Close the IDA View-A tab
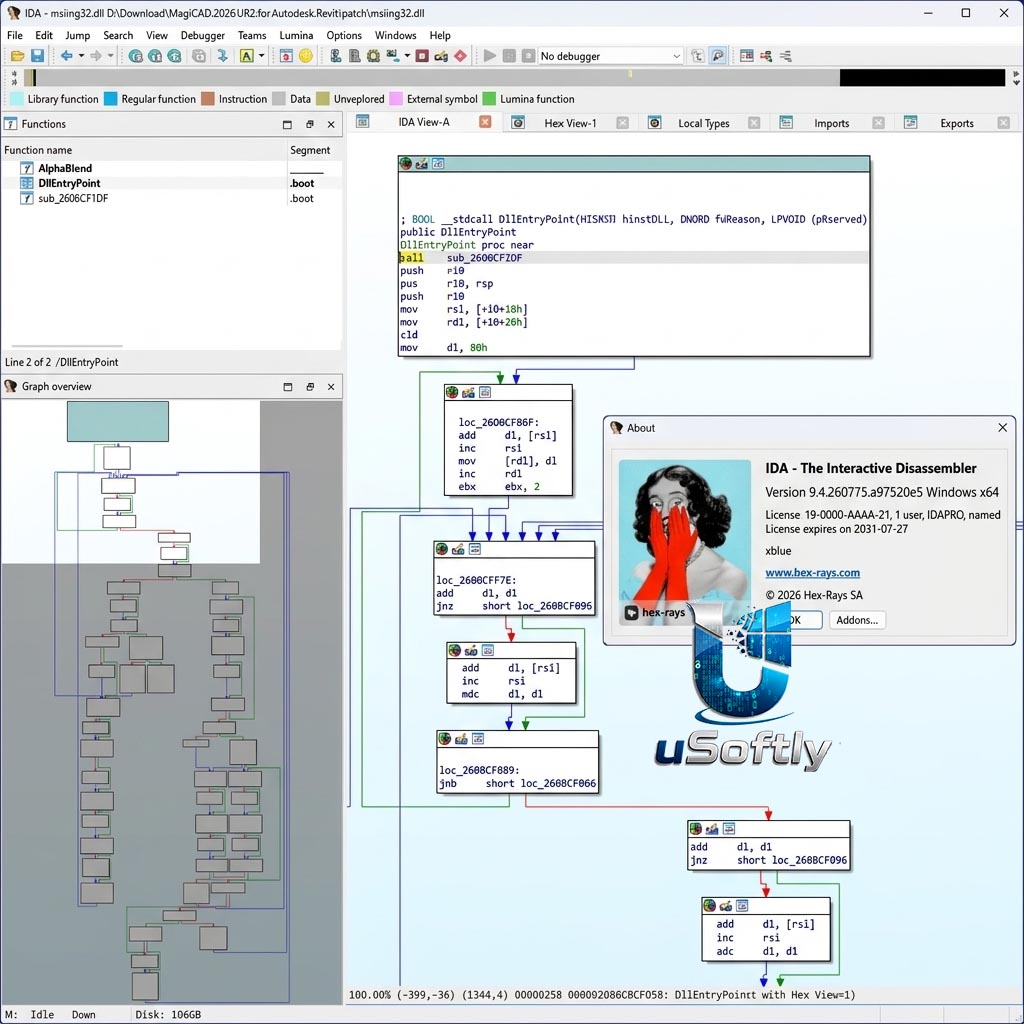Image resolution: width=1024 pixels, height=1024 pixels. pyautogui.click(x=485, y=122)
